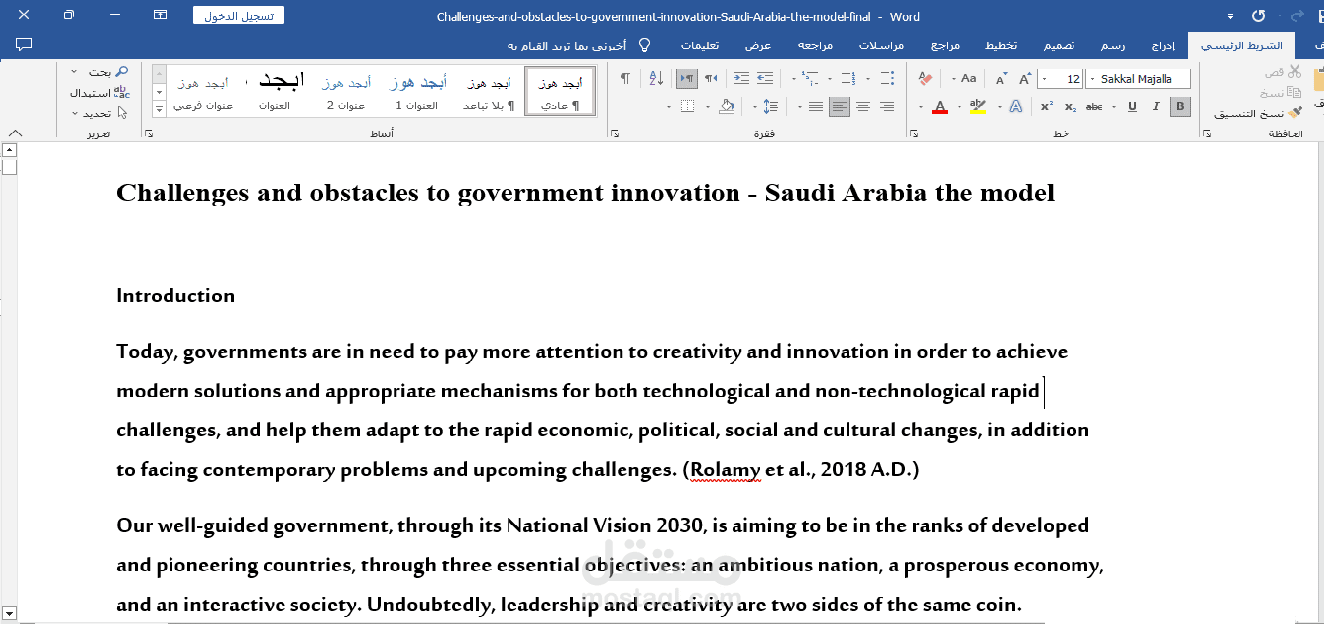Screen dimensions: 1324x624
Task: Decrease the paragraph indent
Action: [x=765, y=78]
